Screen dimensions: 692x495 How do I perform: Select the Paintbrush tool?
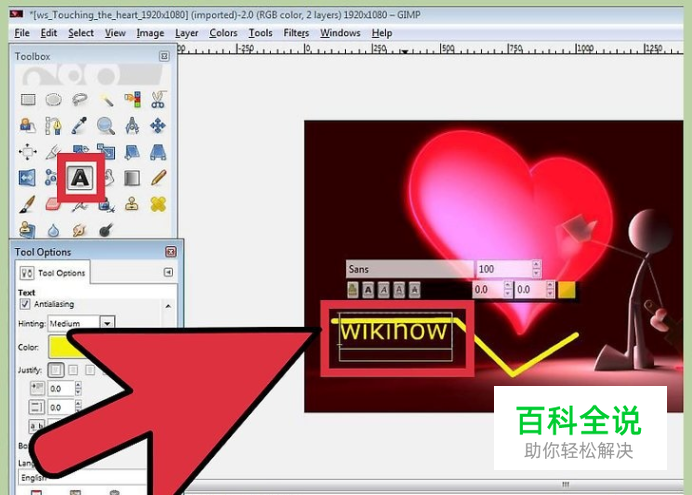pos(28,204)
